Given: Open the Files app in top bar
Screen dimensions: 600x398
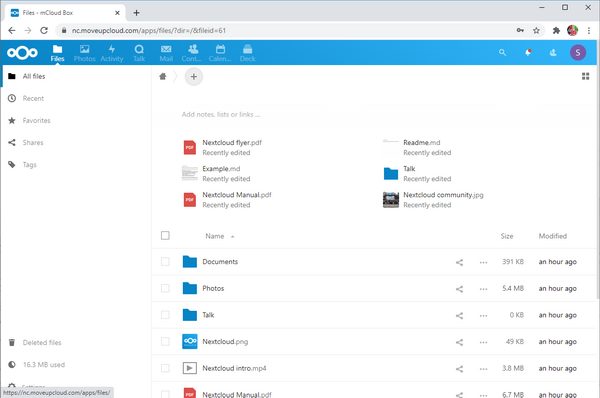Looking at the screenshot, I should click(57, 53).
